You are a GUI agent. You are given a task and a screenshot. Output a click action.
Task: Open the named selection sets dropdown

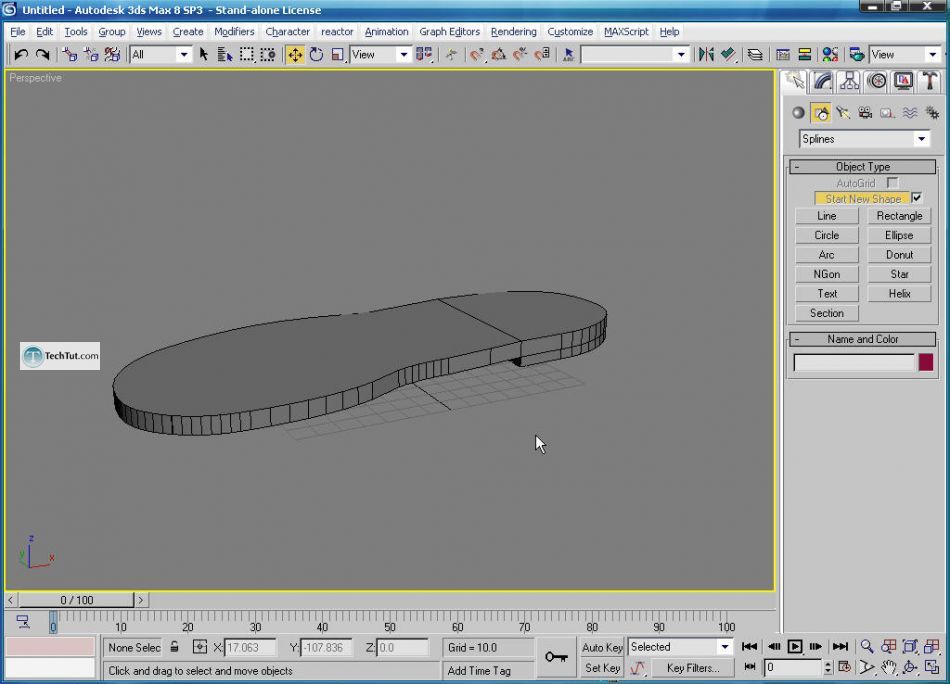(x=634, y=55)
